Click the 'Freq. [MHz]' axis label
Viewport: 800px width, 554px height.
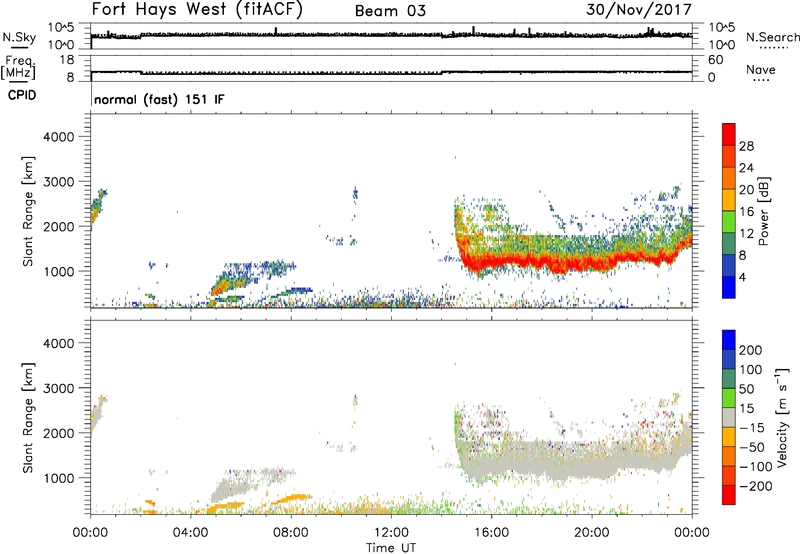(18, 68)
